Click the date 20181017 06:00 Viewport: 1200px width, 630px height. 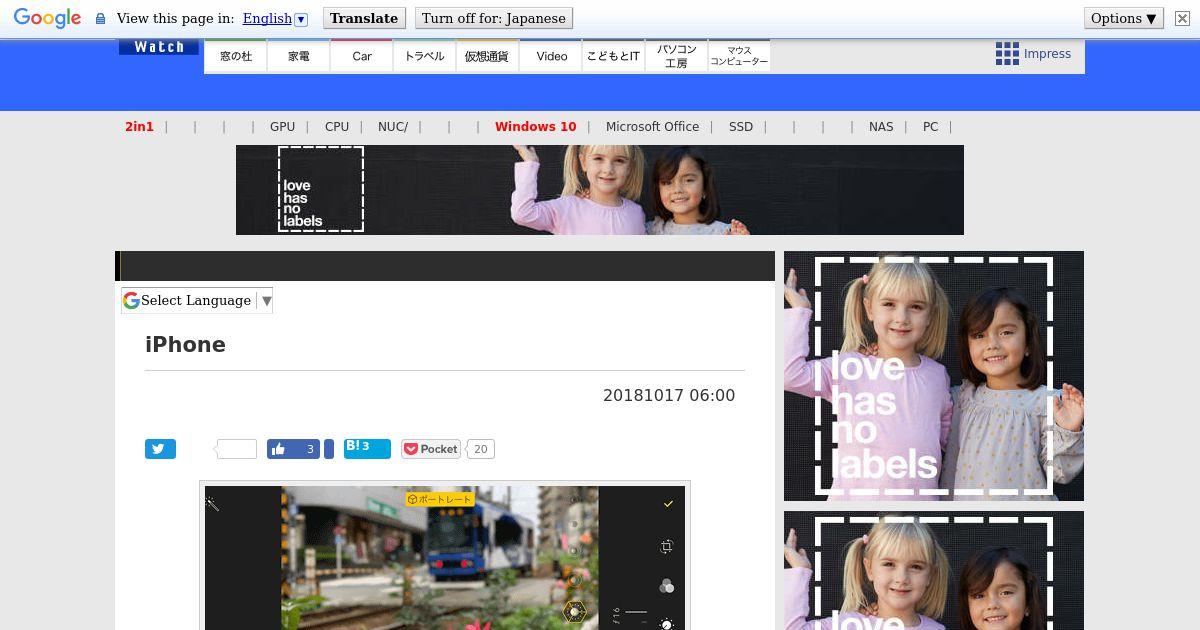[669, 395]
